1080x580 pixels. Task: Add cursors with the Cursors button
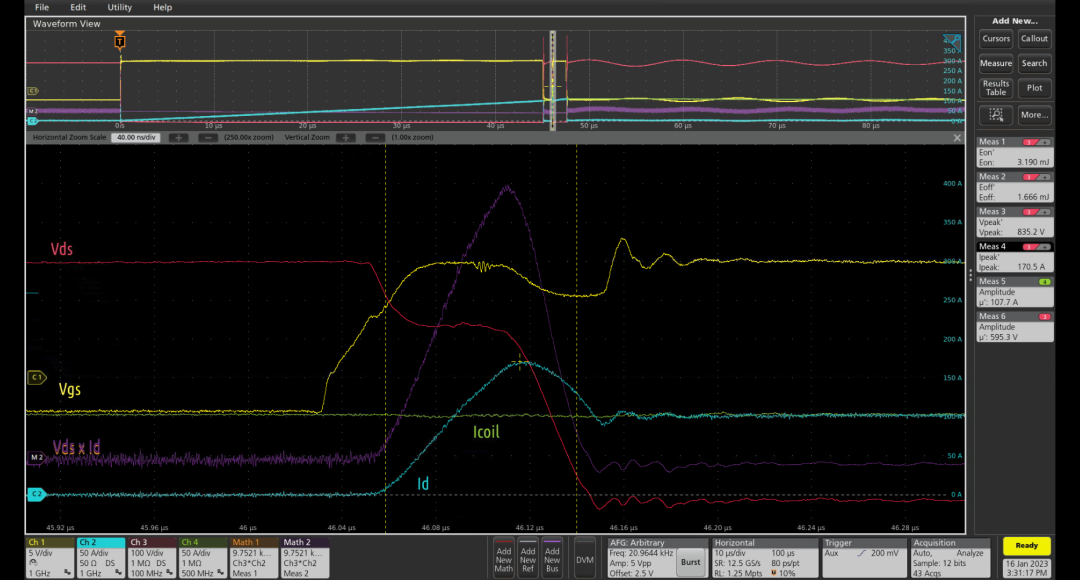(996, 39)
